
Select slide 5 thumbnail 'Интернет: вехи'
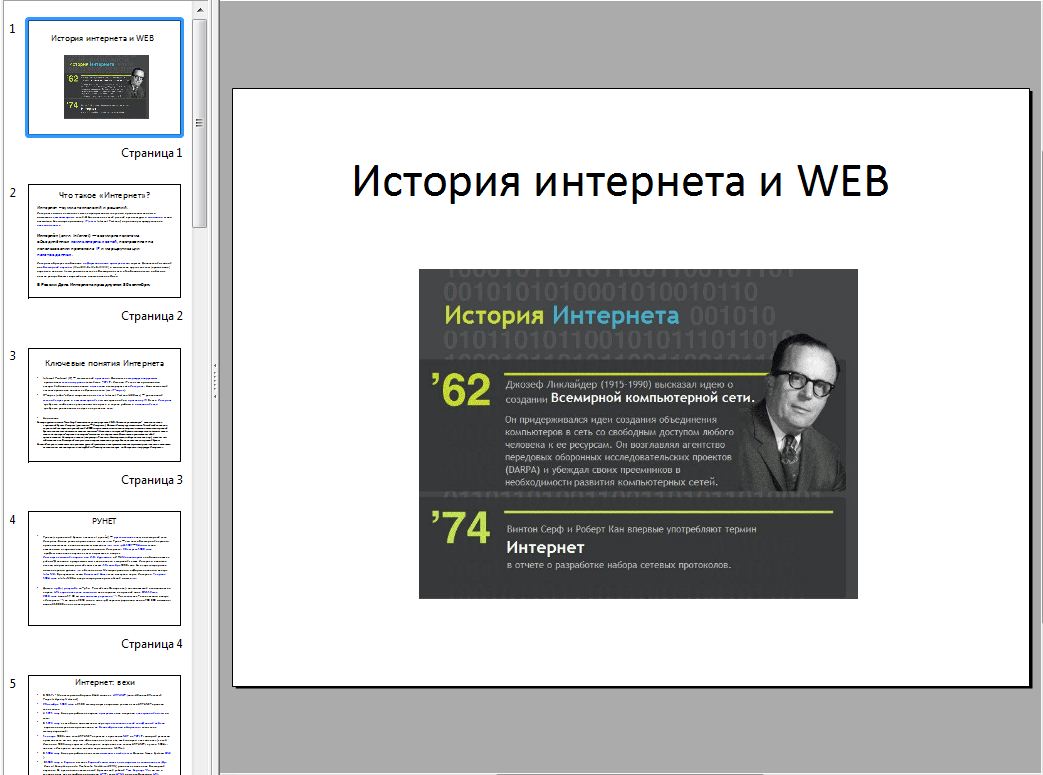(x=104, y=725)
